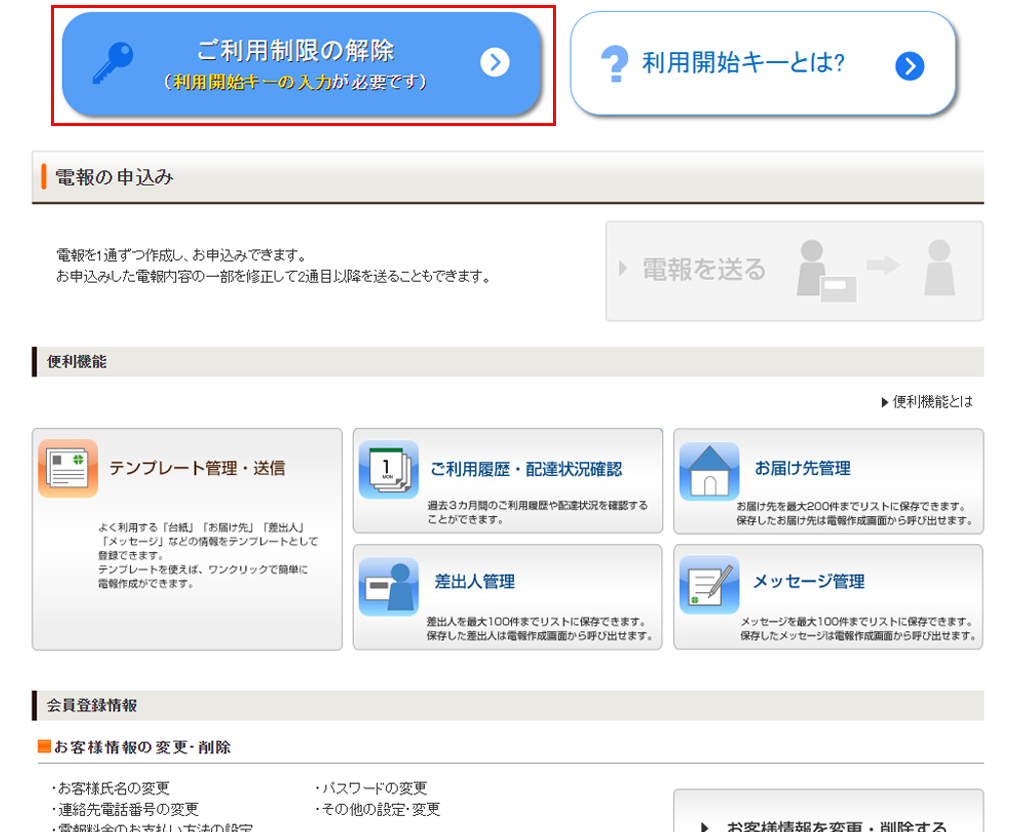Click the person icon for 差出人管理
Image resolution: width=1014 pixels, height=832 pixels.
pos(388,586)
